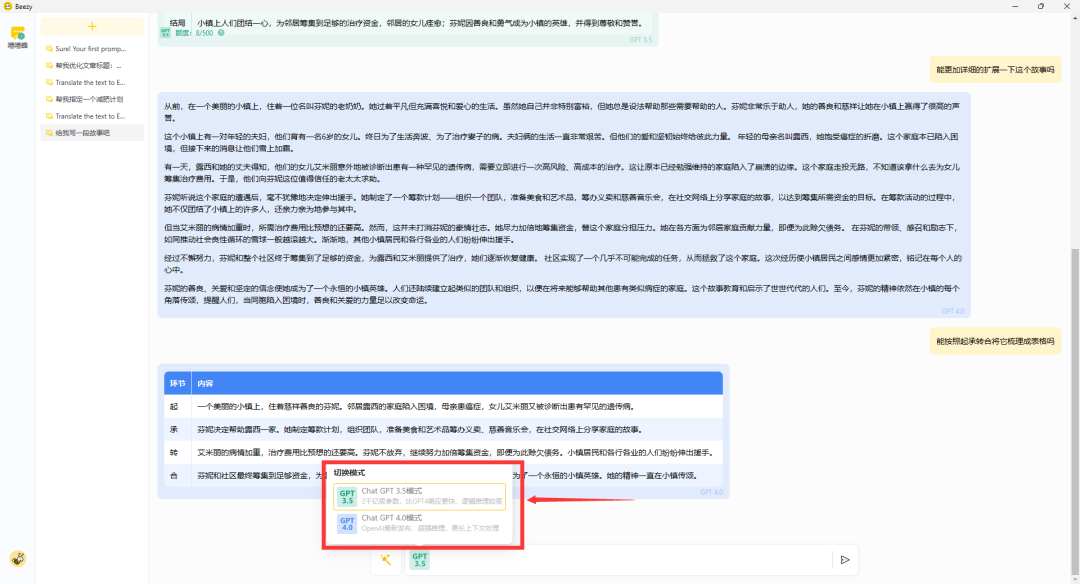Click the GPT 4.0 icon in mode switch menu
The width and height of the screenshot is (1080, 584).
click(347, 525)
